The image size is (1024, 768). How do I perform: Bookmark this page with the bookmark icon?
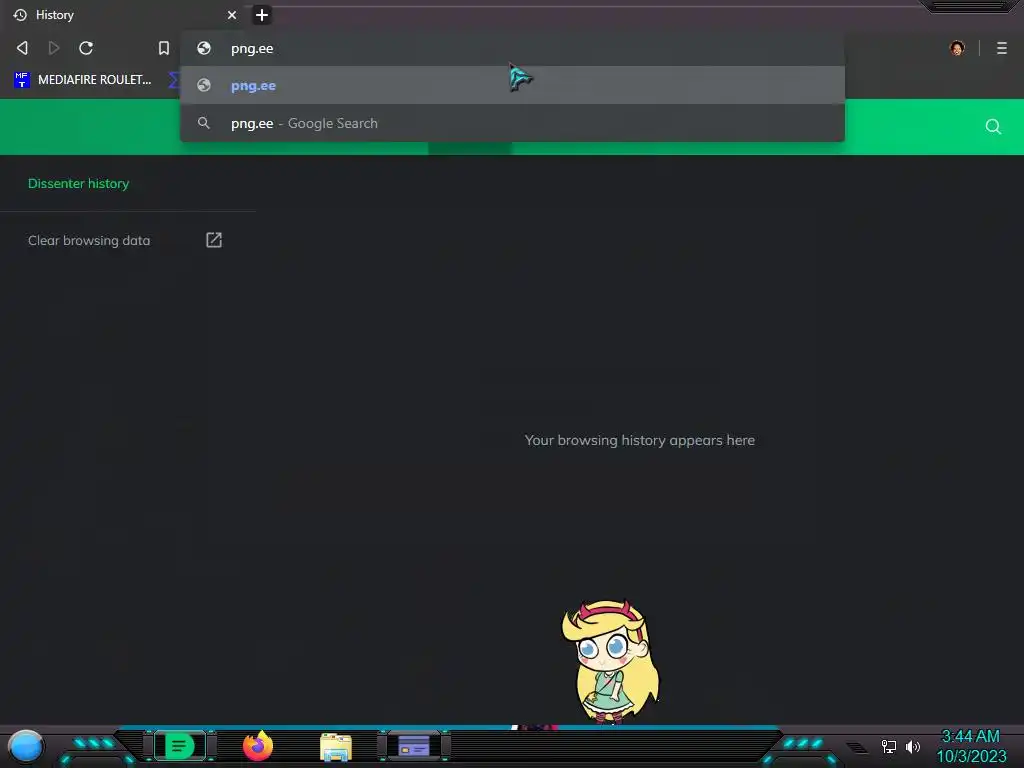[x=164, y=48]
